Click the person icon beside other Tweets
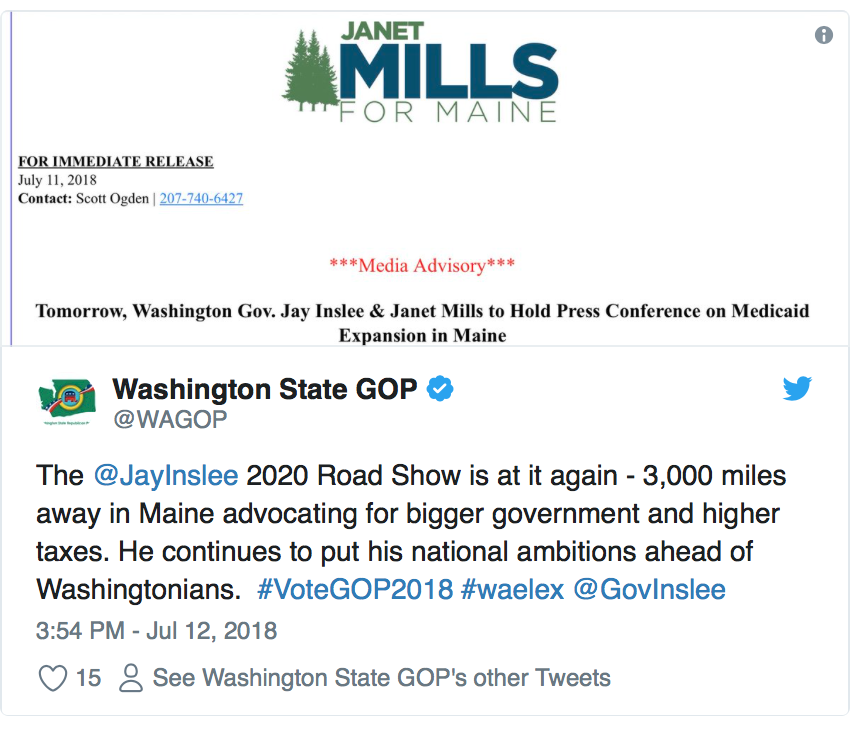Image resolution: width=856 pixels, height=730 pixels. tap(131, 678)
